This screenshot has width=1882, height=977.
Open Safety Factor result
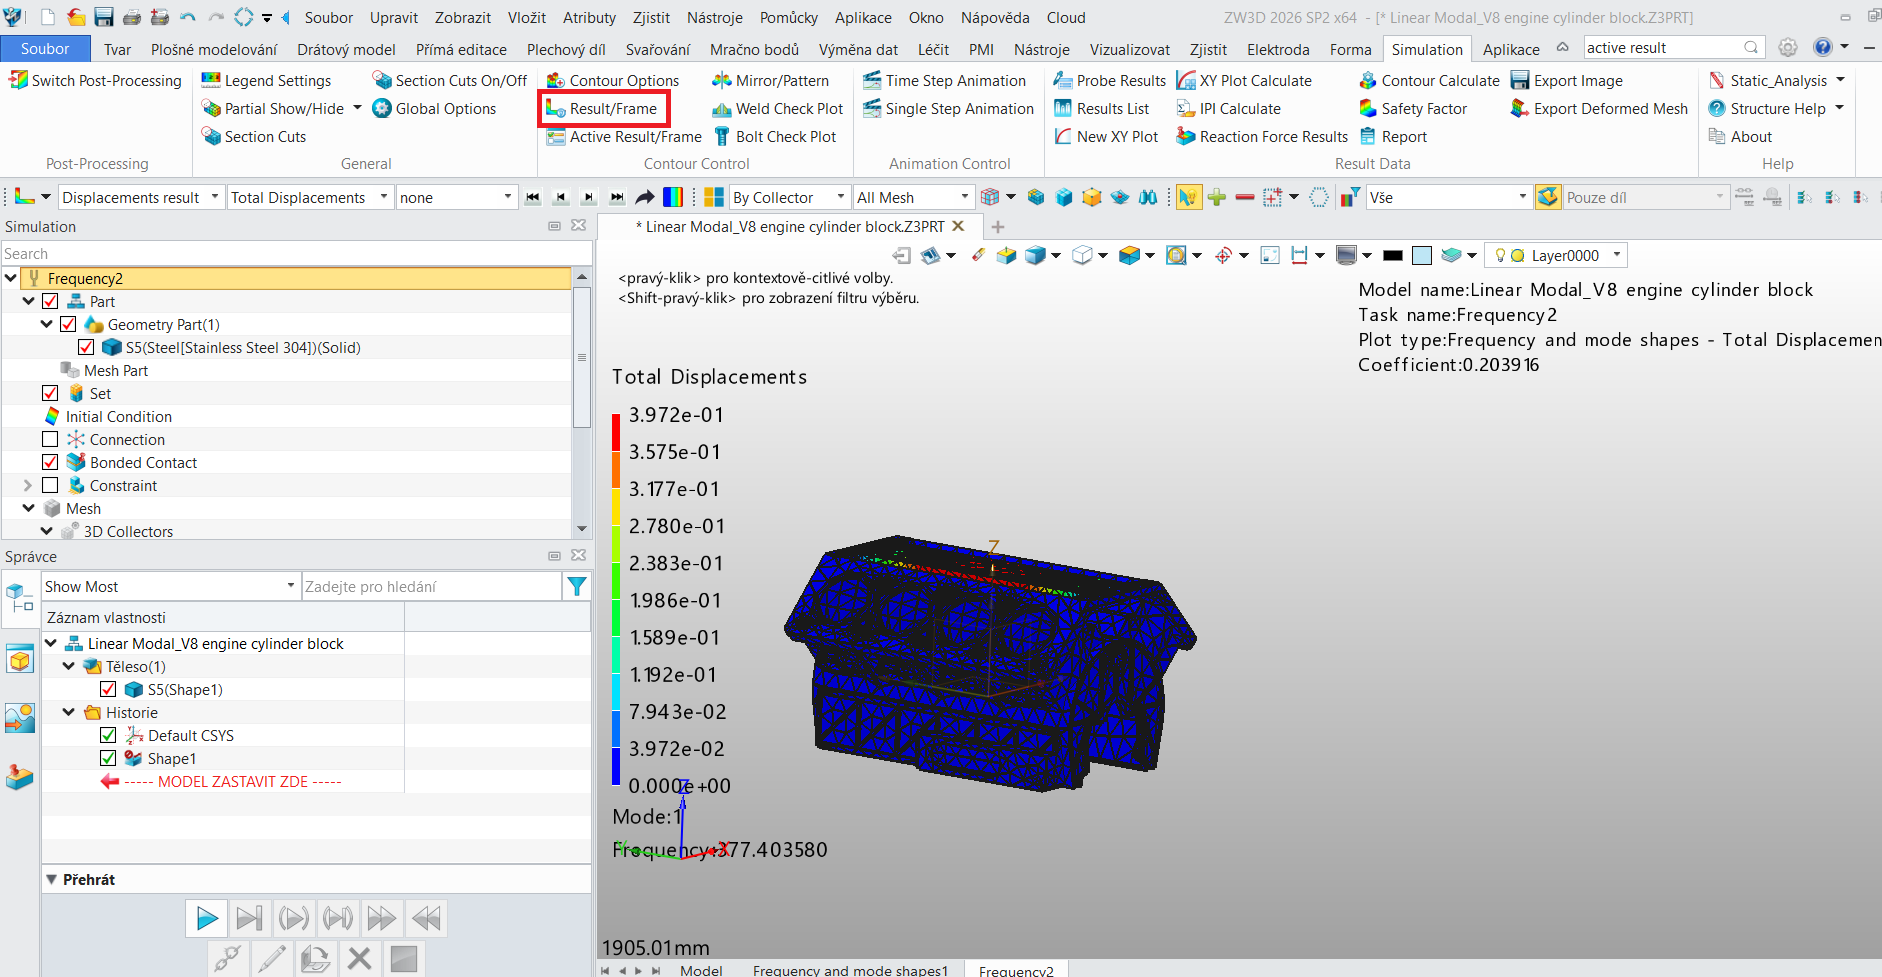click(x=1412, y=109)
